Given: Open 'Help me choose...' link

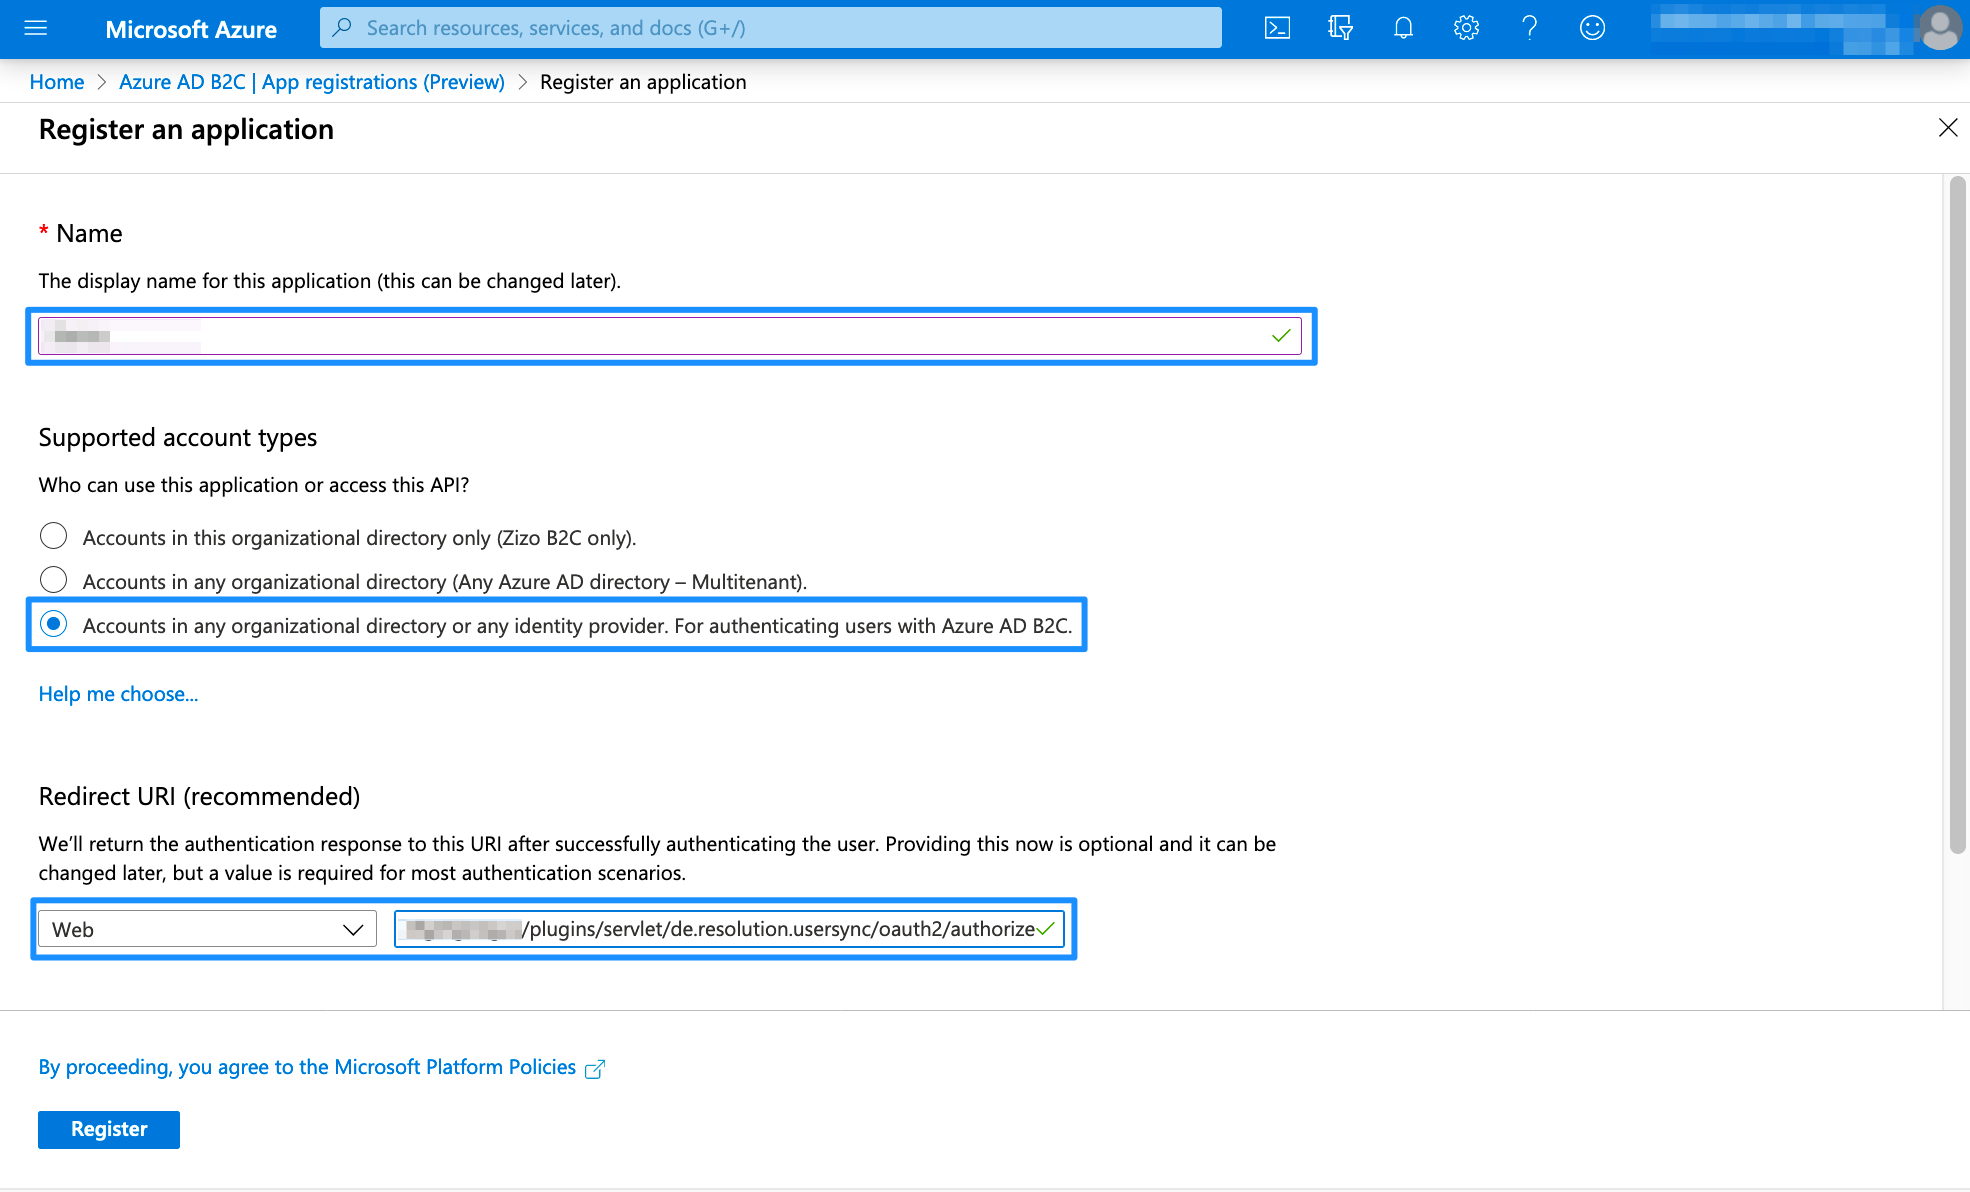Looking at the screenshot, I should click(118, 694).
